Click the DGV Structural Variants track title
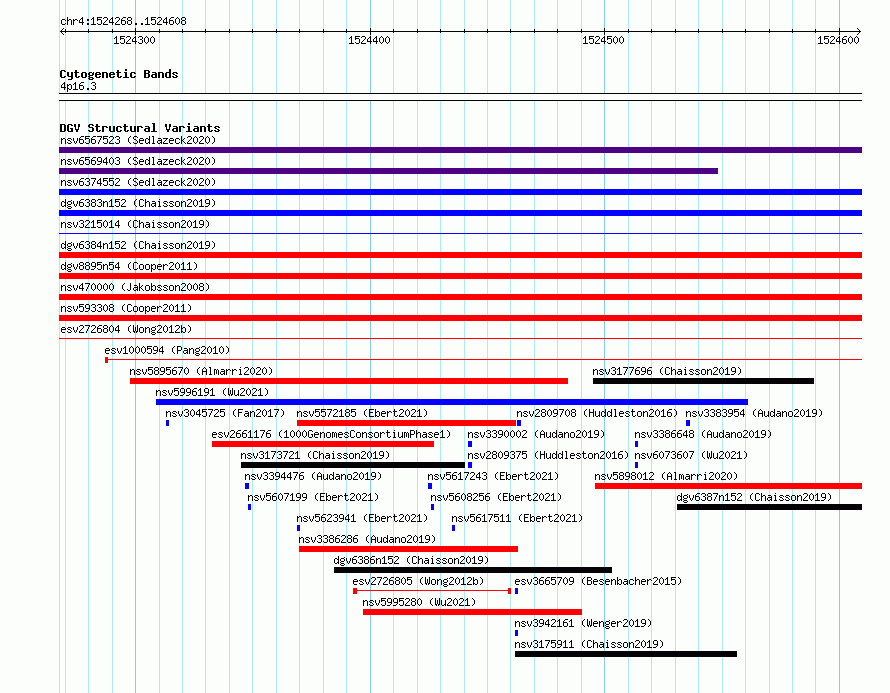This screenshot has height=693, width=890. [140, 128]
